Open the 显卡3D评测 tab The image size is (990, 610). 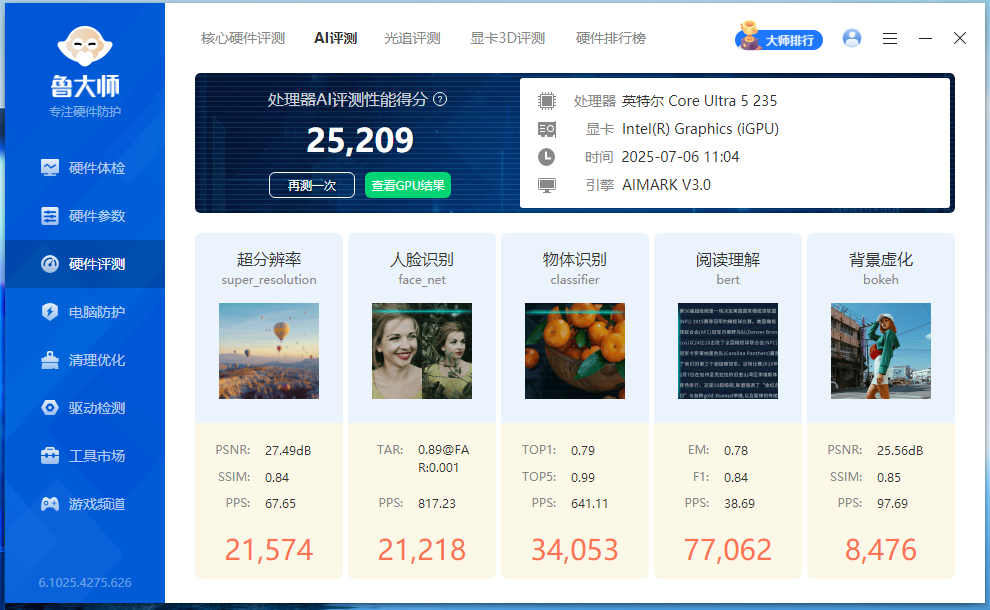(507, 38)
